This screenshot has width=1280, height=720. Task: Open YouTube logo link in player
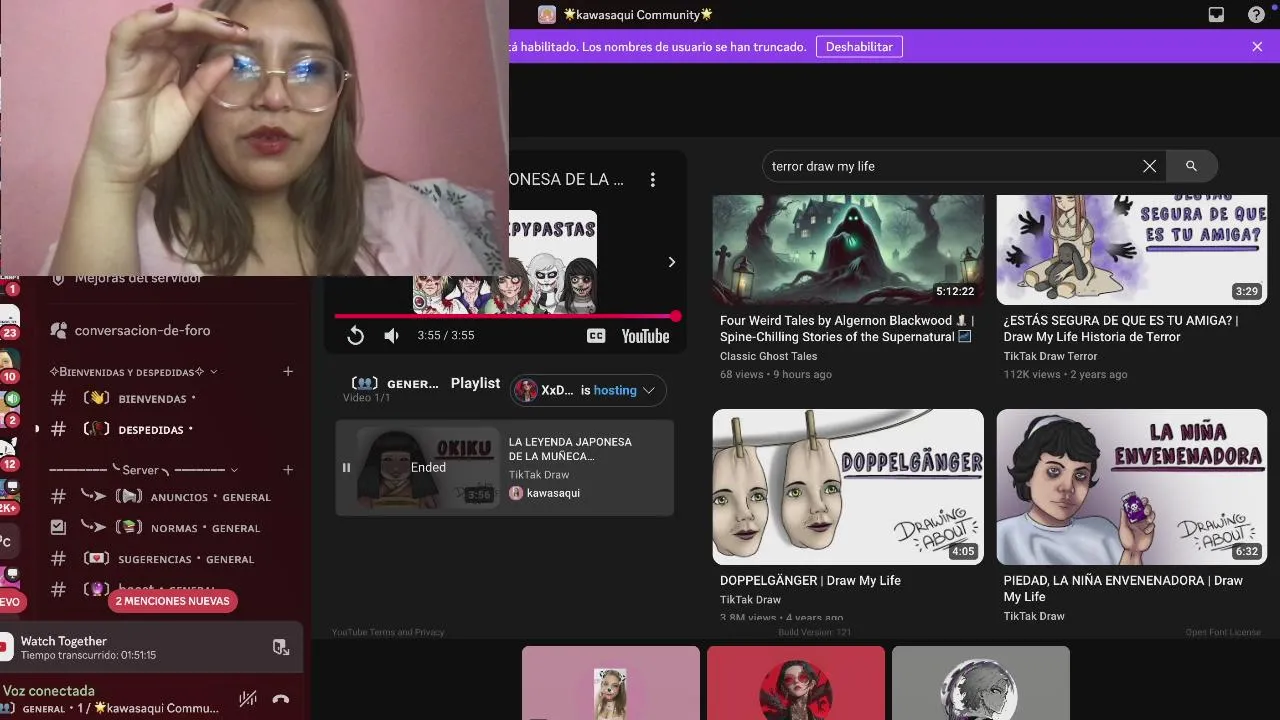click(645, 336)
